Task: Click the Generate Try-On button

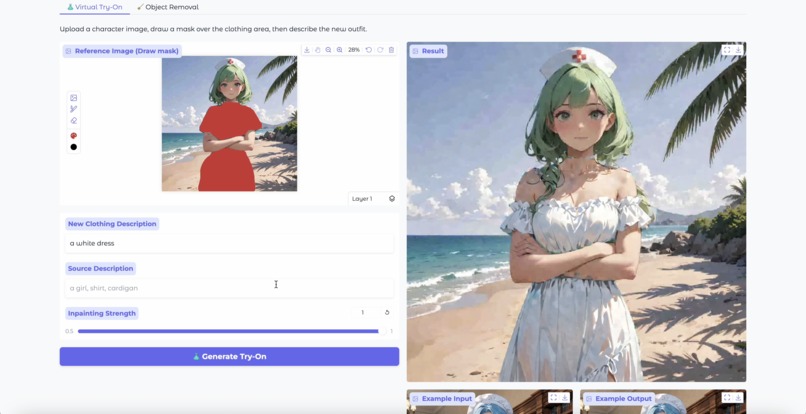Action: pos(229,356)
